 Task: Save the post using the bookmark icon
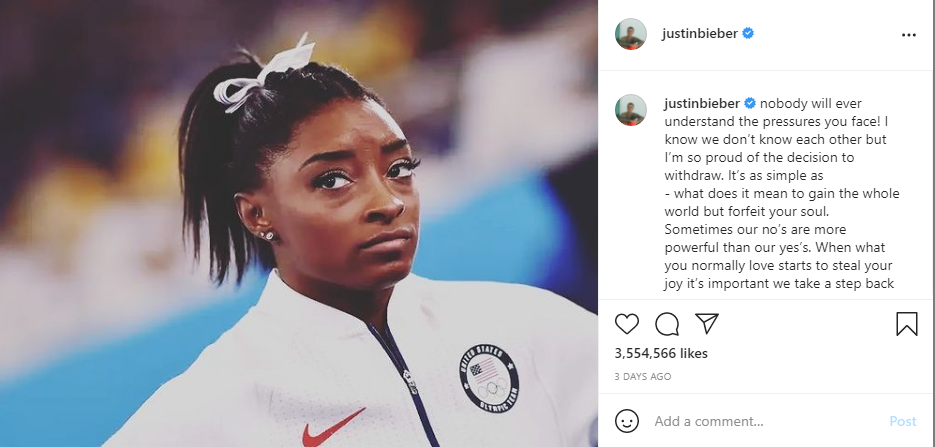pyautogui.click(x=906, y=324)
